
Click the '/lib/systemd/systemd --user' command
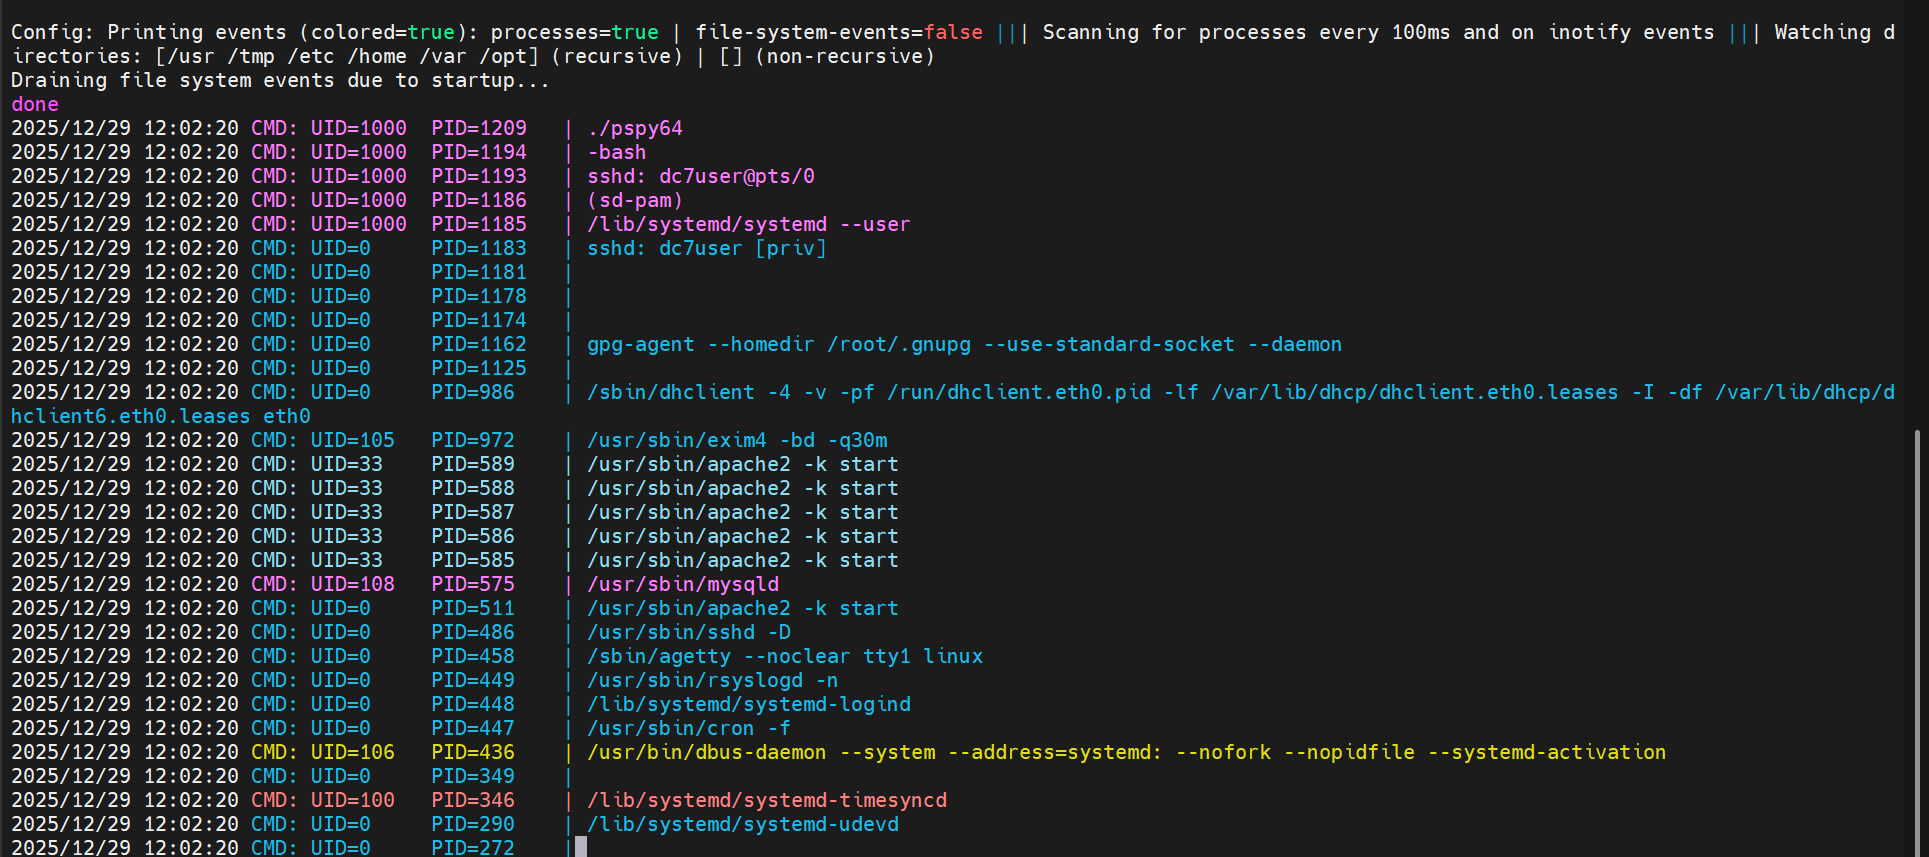748,225
